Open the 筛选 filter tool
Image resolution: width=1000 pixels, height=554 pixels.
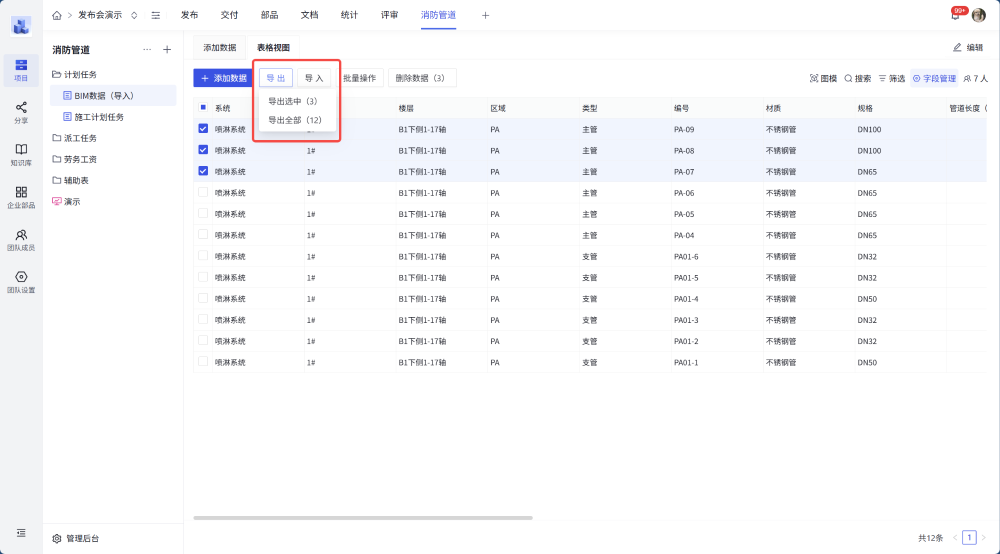(x=891, y=78)
